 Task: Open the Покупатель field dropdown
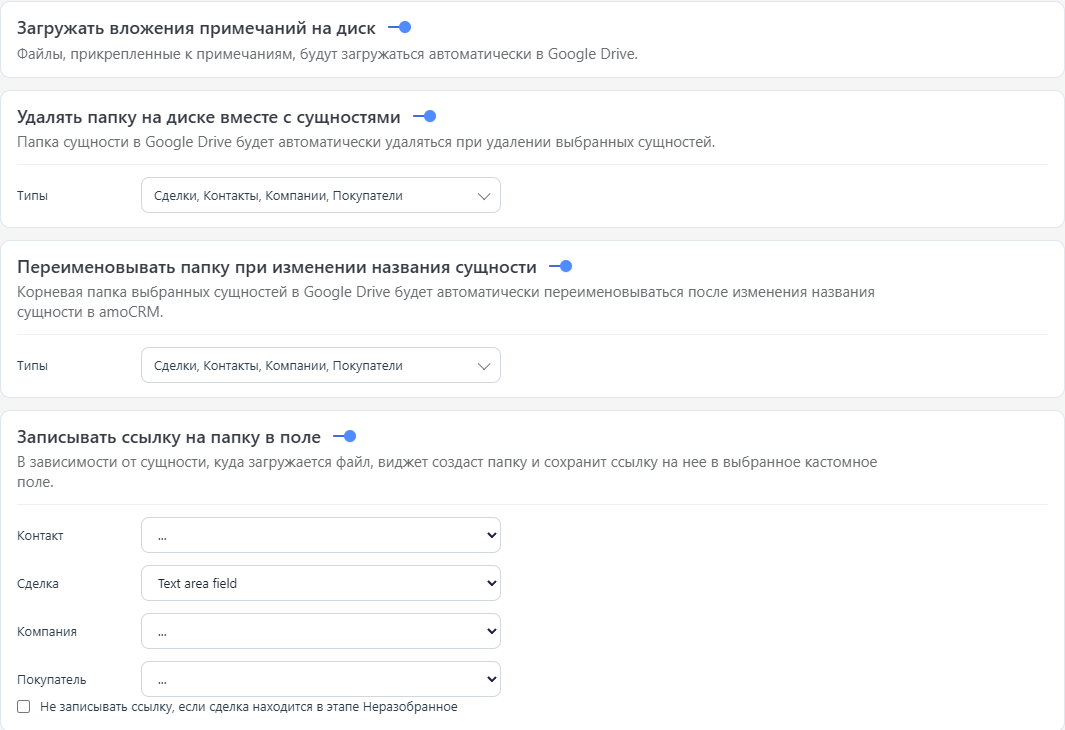[x=320, y=678]
